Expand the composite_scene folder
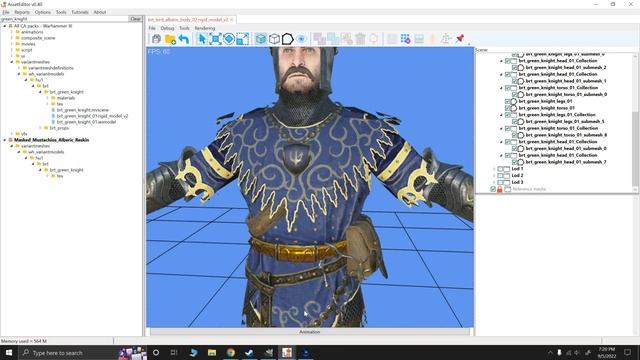Screen dimensions: 640x360 (12, 38)
